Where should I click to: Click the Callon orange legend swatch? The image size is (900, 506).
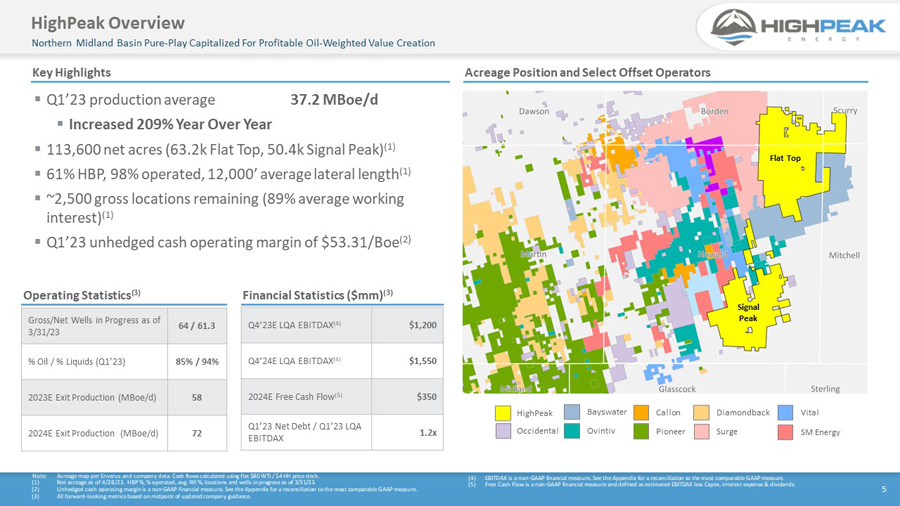click(641, 412)
